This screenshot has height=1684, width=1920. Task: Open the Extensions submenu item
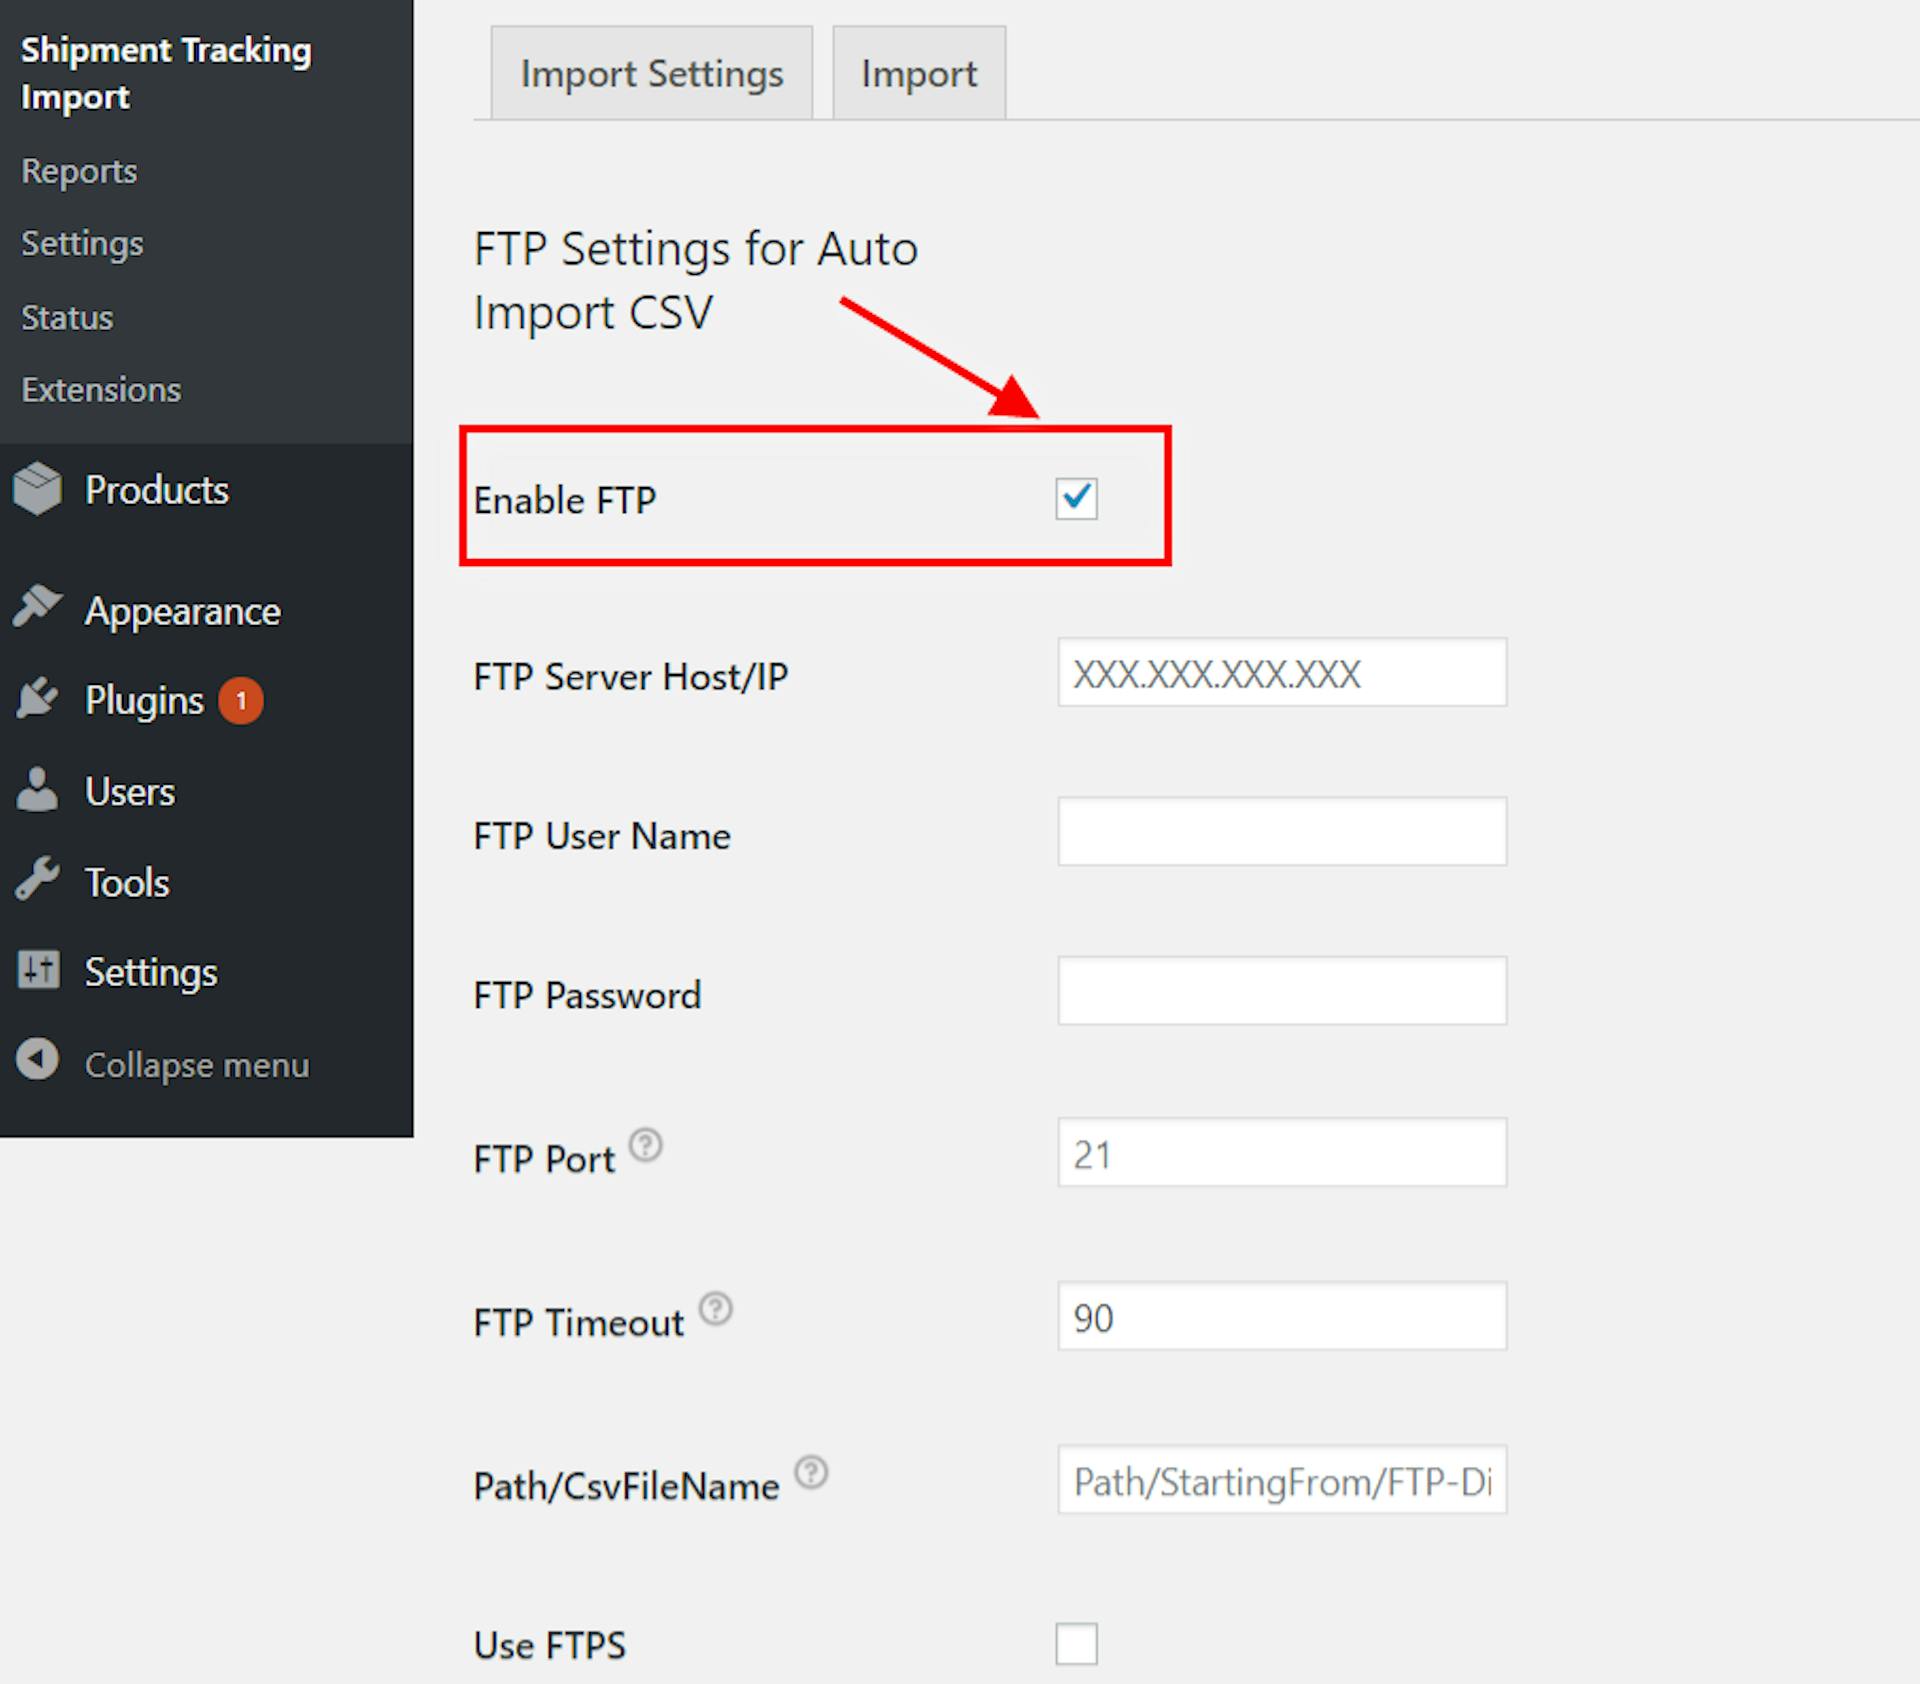[x=101, y=390]
